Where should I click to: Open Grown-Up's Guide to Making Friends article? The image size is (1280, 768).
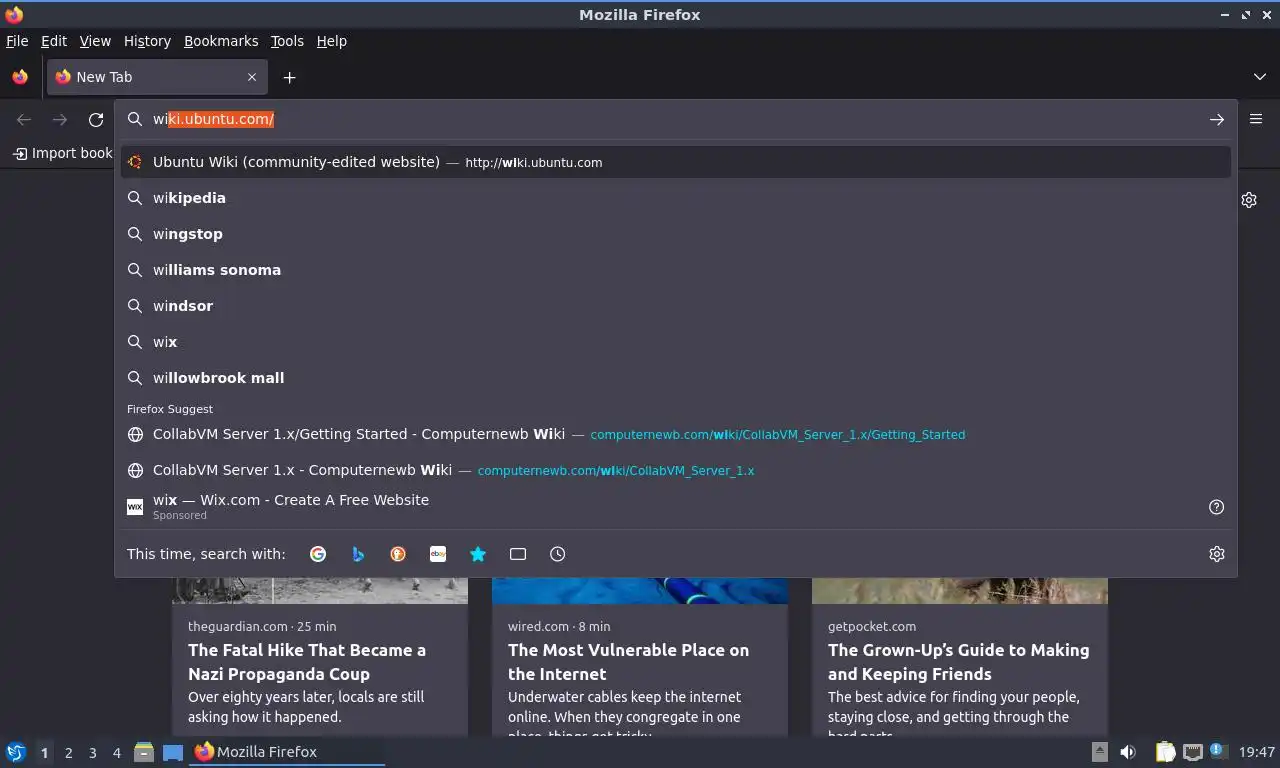[960, 656]
